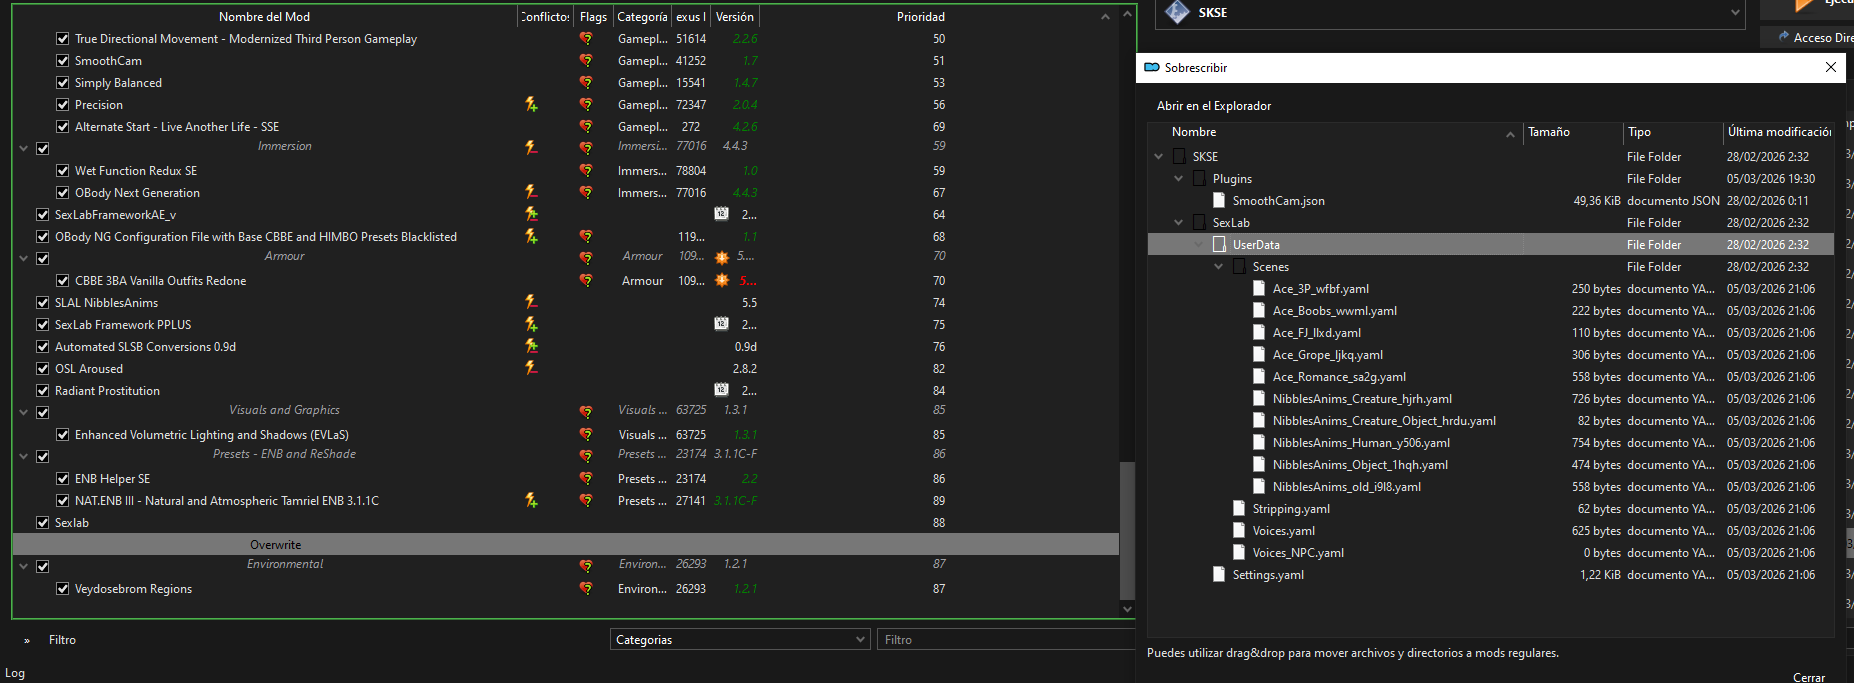Viewport: 1854px width, 683px height.
Task: Click the mod list vertical scrollbar thumb
Action: click(1127, 530)
